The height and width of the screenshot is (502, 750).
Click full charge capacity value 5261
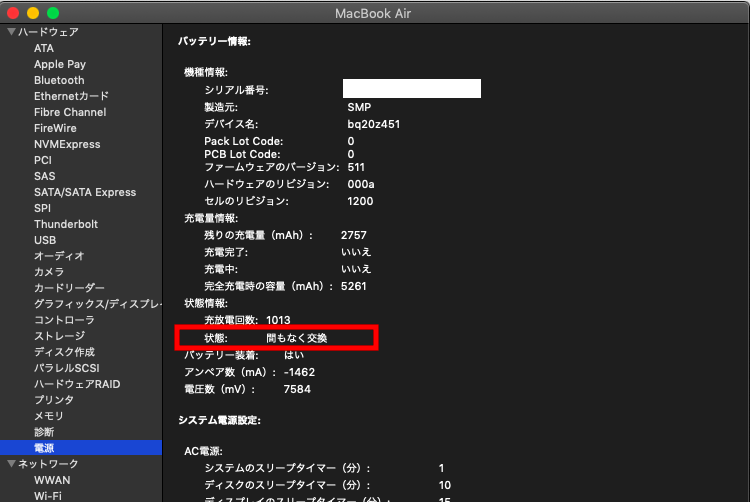pyautogui.click(x=353, y=286)
